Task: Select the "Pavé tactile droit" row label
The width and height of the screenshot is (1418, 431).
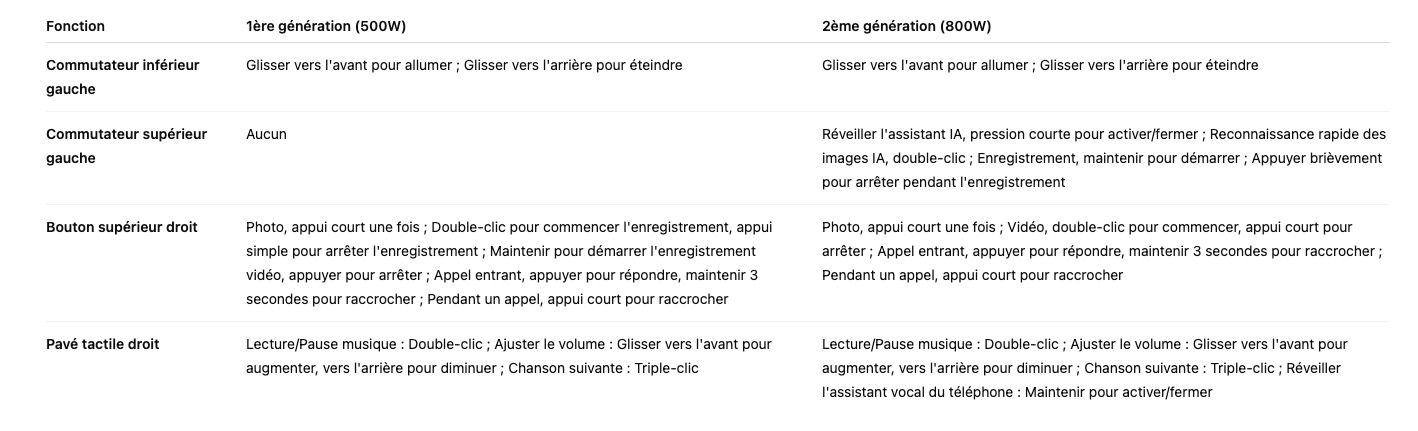Action: (102, 344)
